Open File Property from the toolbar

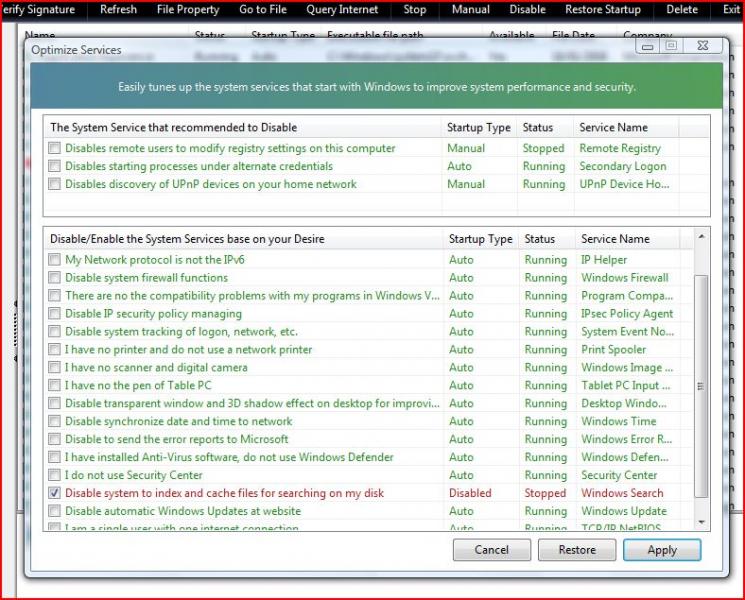tap(188, 10)
